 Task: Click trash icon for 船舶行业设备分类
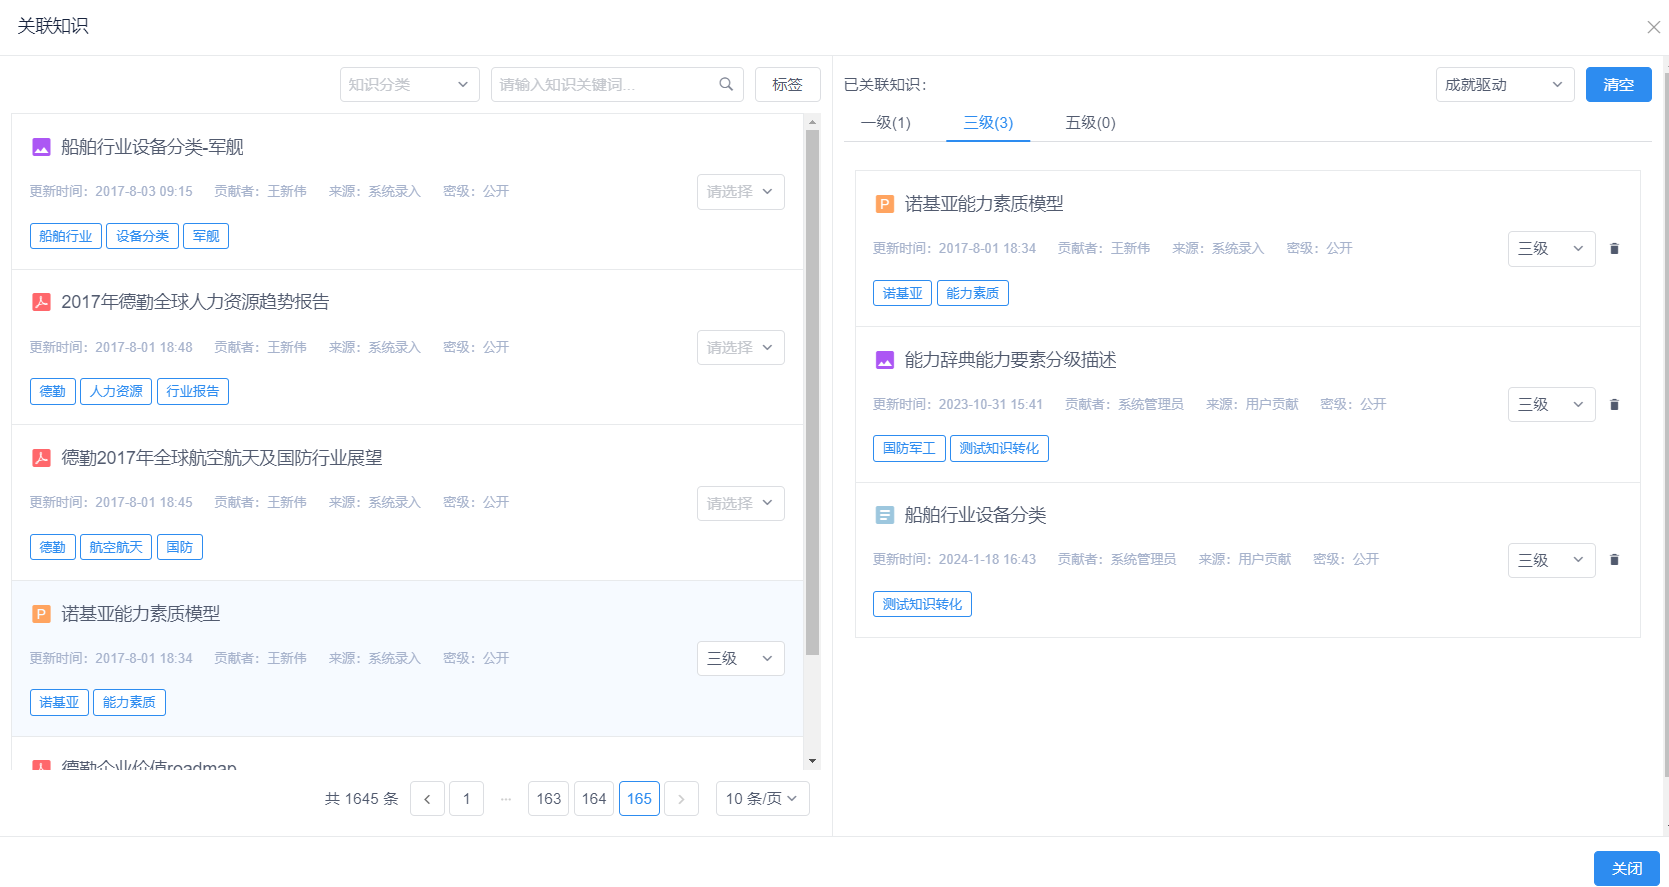pyautogui.click(x=1614, y=560)
